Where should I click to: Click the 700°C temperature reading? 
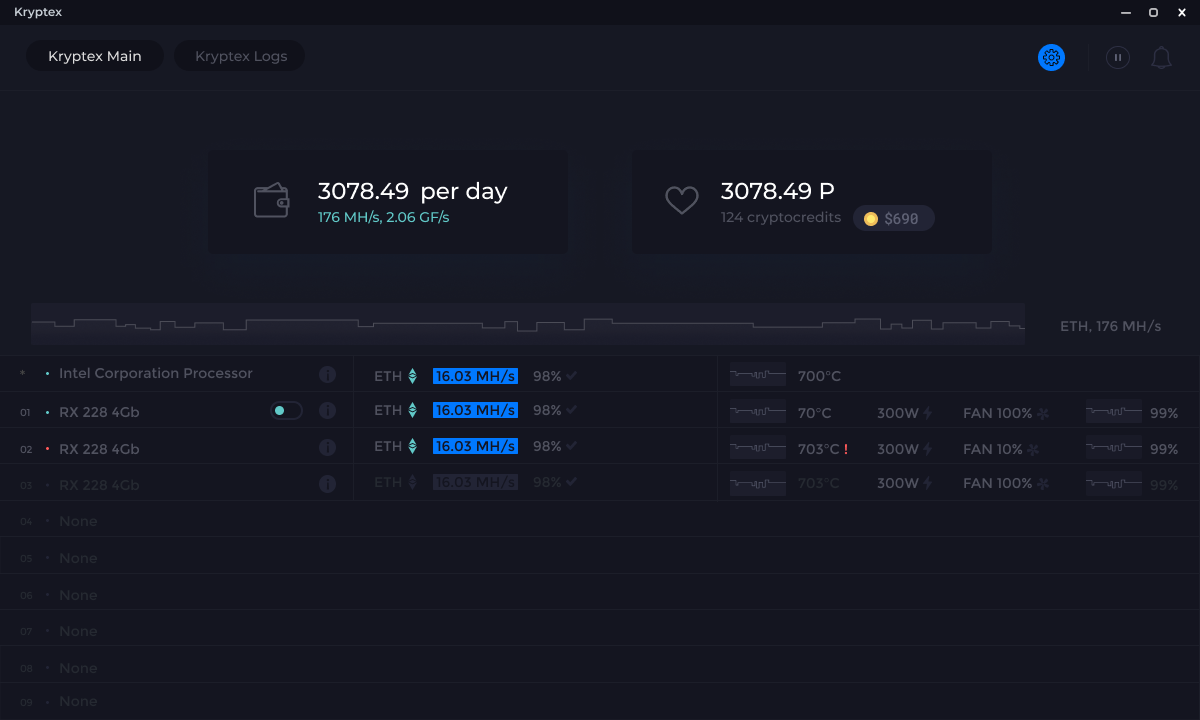click(x=819, y=377)
